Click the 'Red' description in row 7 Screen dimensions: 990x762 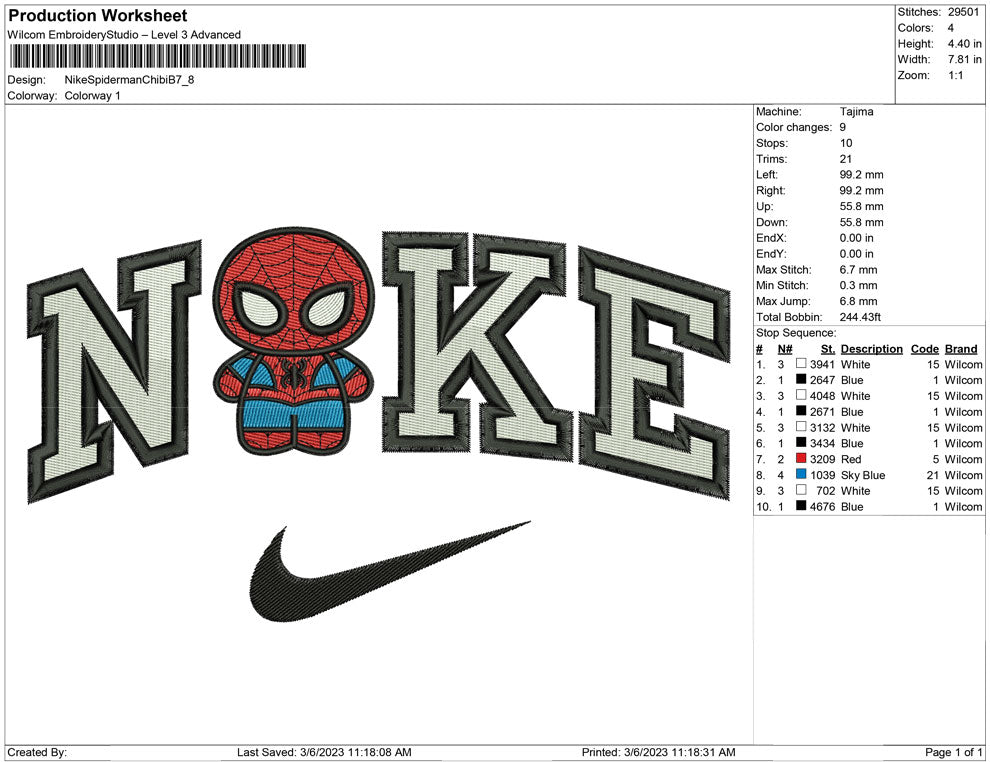pos(850,459)
